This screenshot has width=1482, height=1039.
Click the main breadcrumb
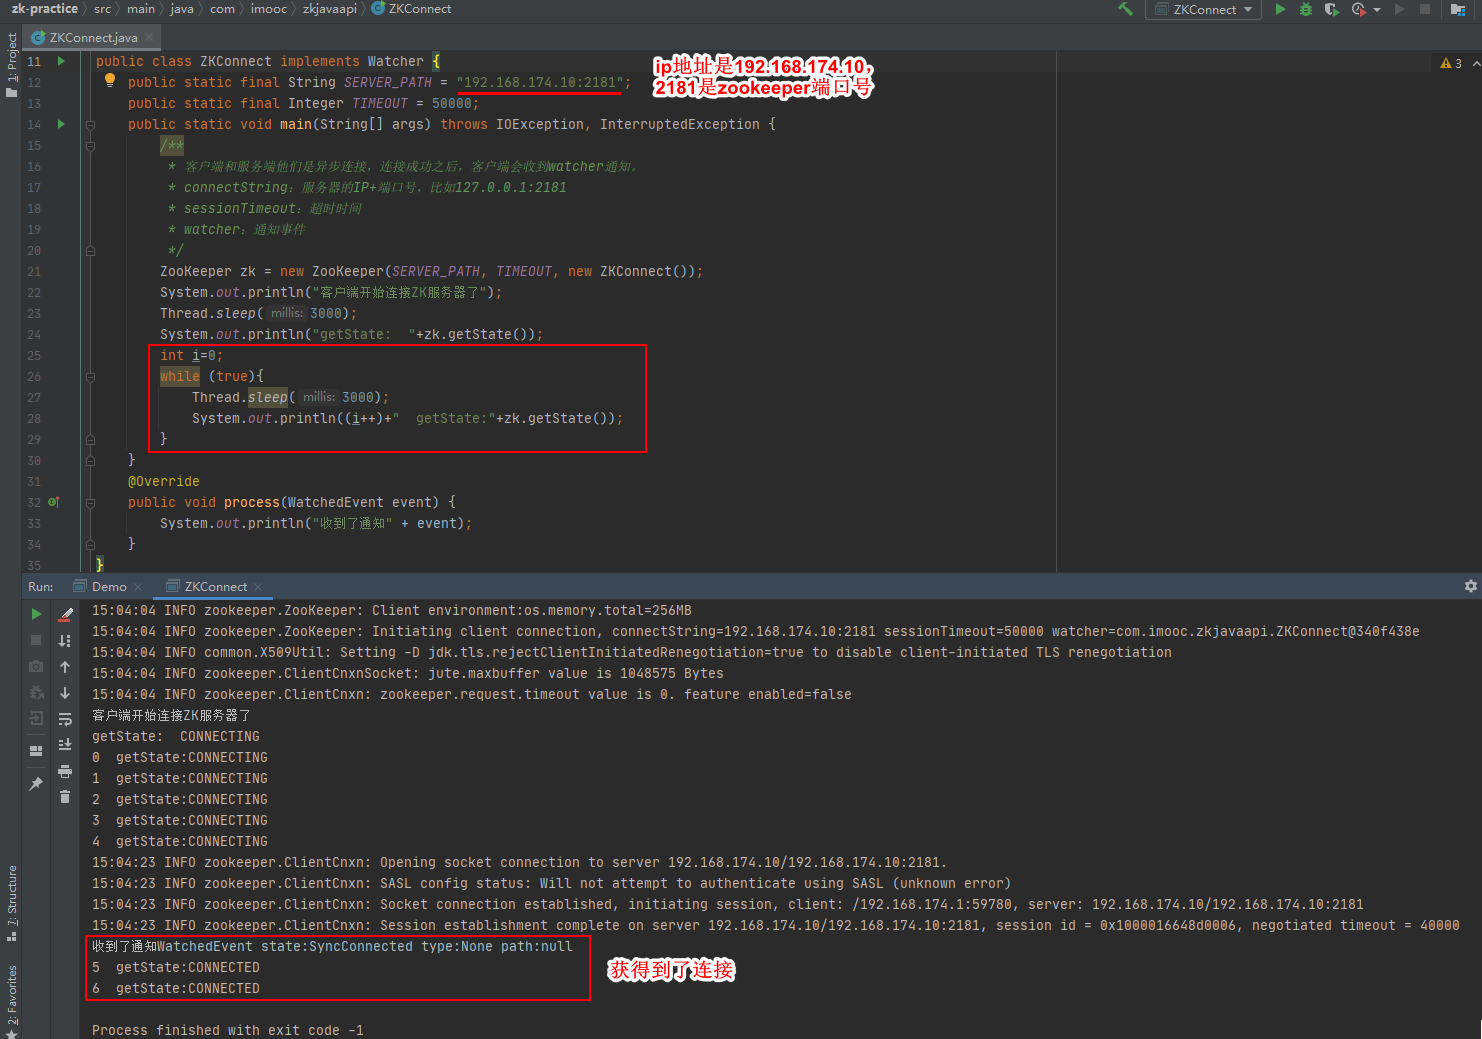click(141, 9)
